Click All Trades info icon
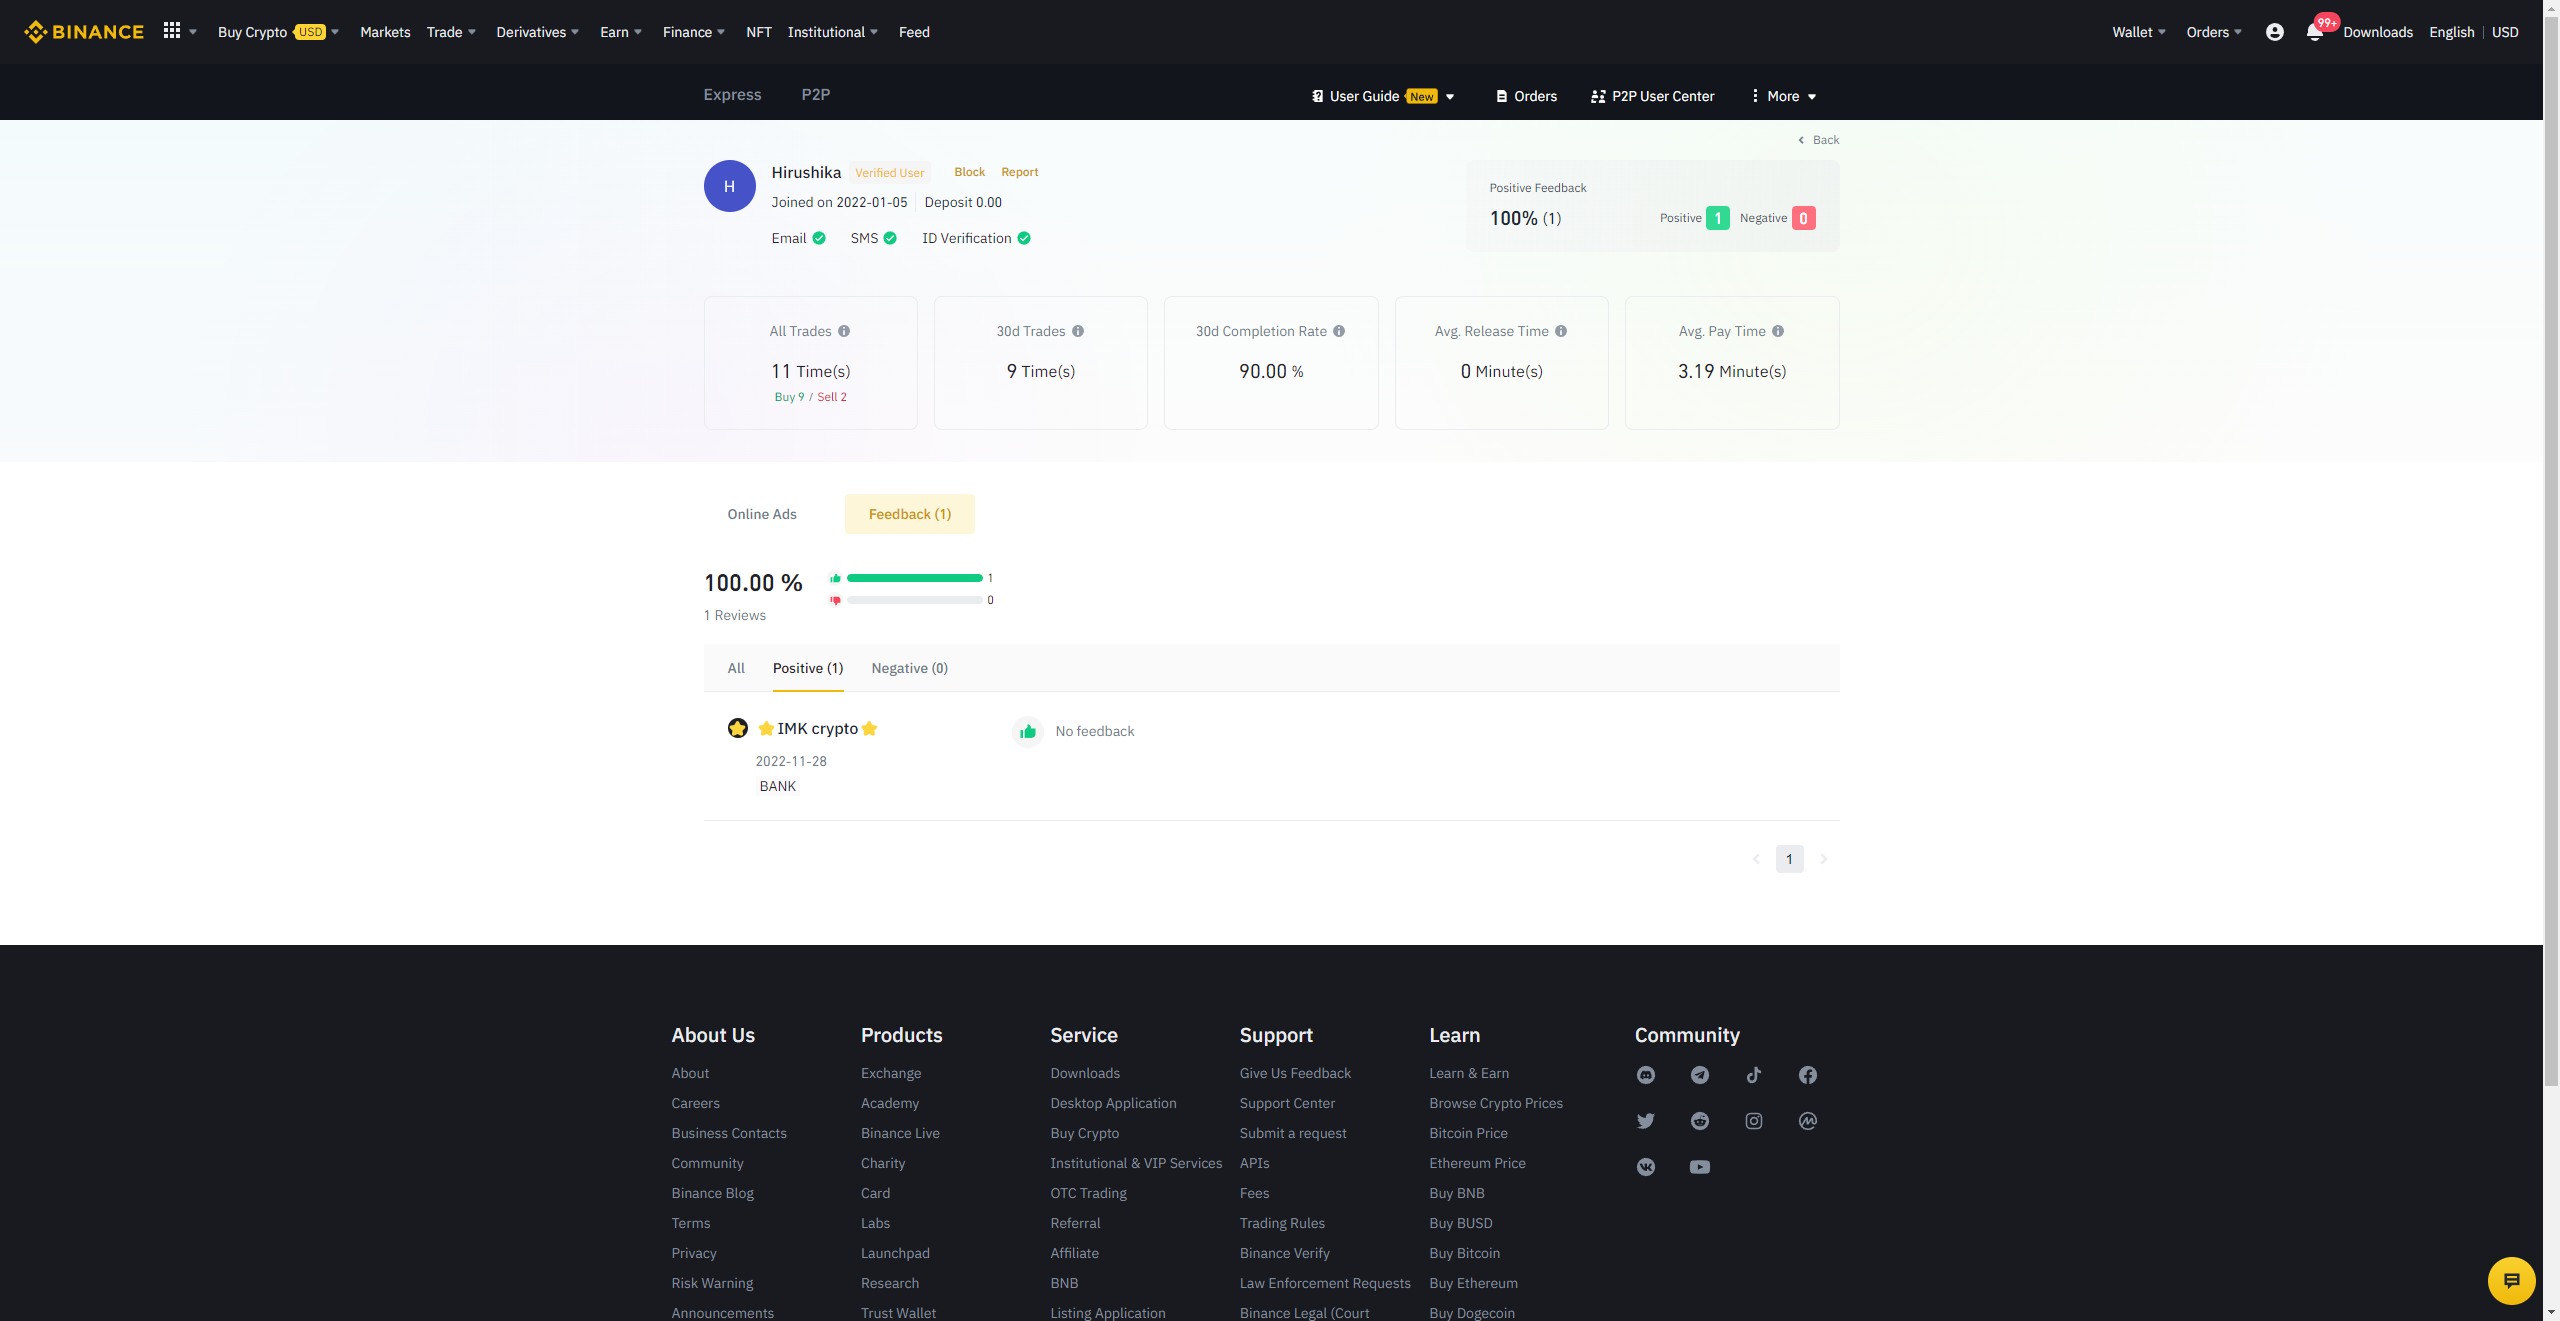 coord(844,331)
